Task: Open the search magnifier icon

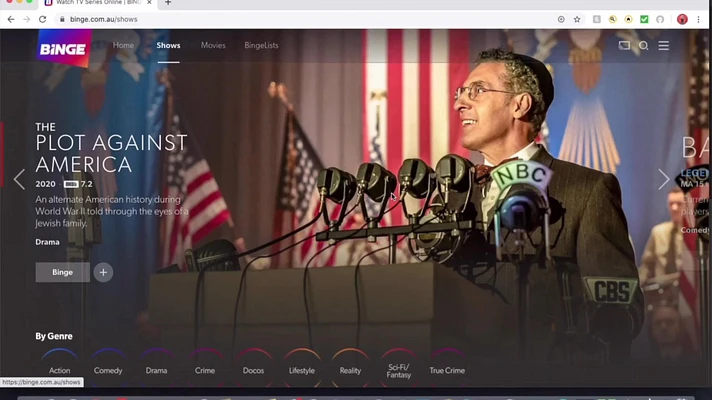Action: [643, 45]
